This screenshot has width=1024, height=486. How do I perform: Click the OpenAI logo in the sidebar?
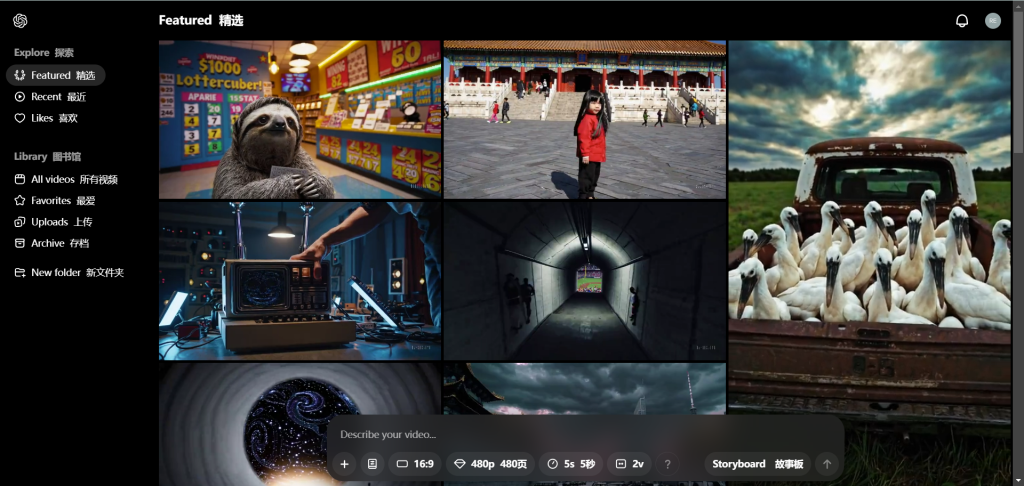(21, 21)
